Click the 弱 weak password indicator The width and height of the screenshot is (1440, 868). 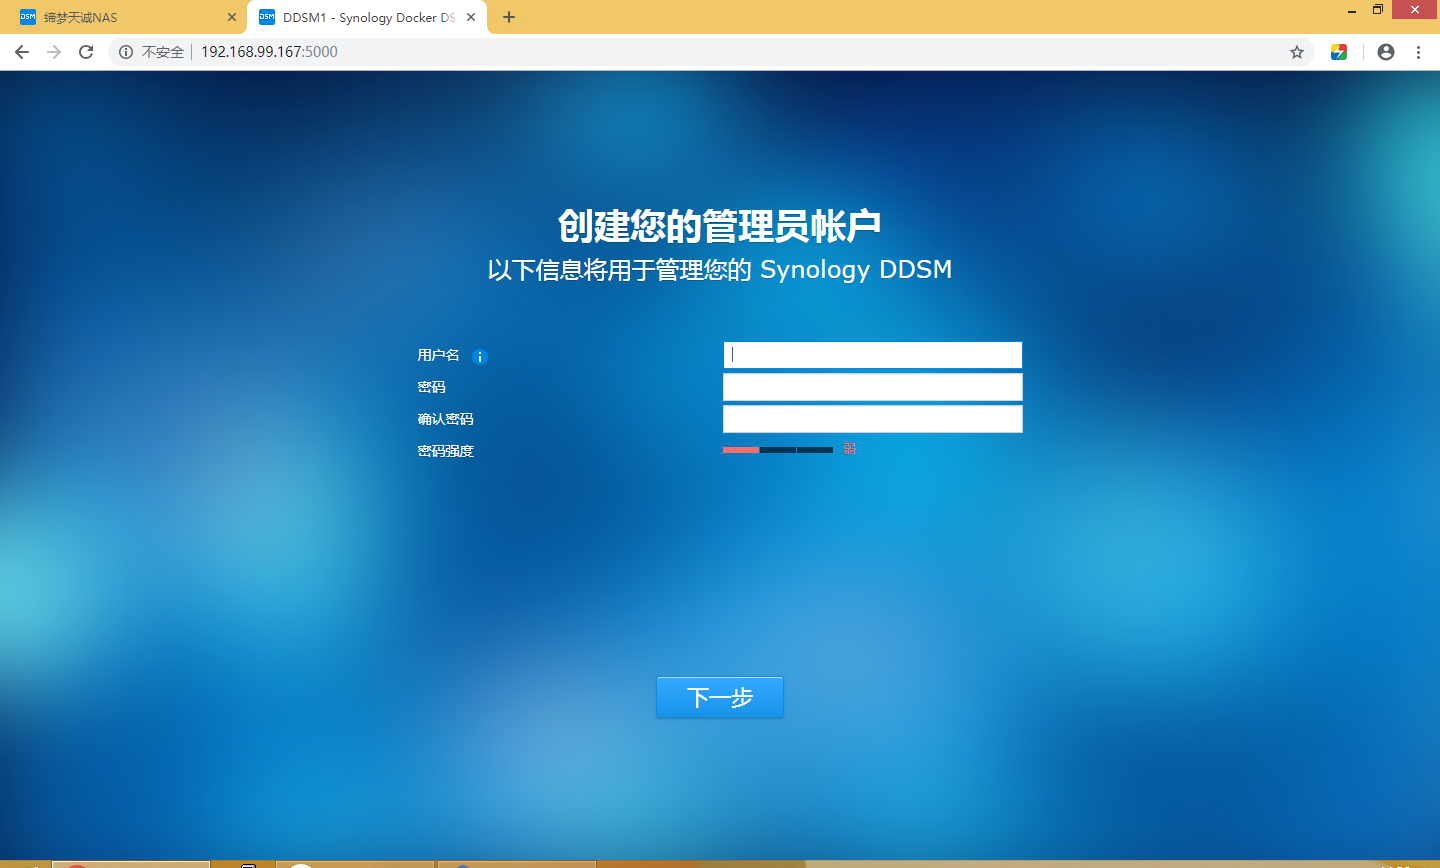tap(849, 449)
